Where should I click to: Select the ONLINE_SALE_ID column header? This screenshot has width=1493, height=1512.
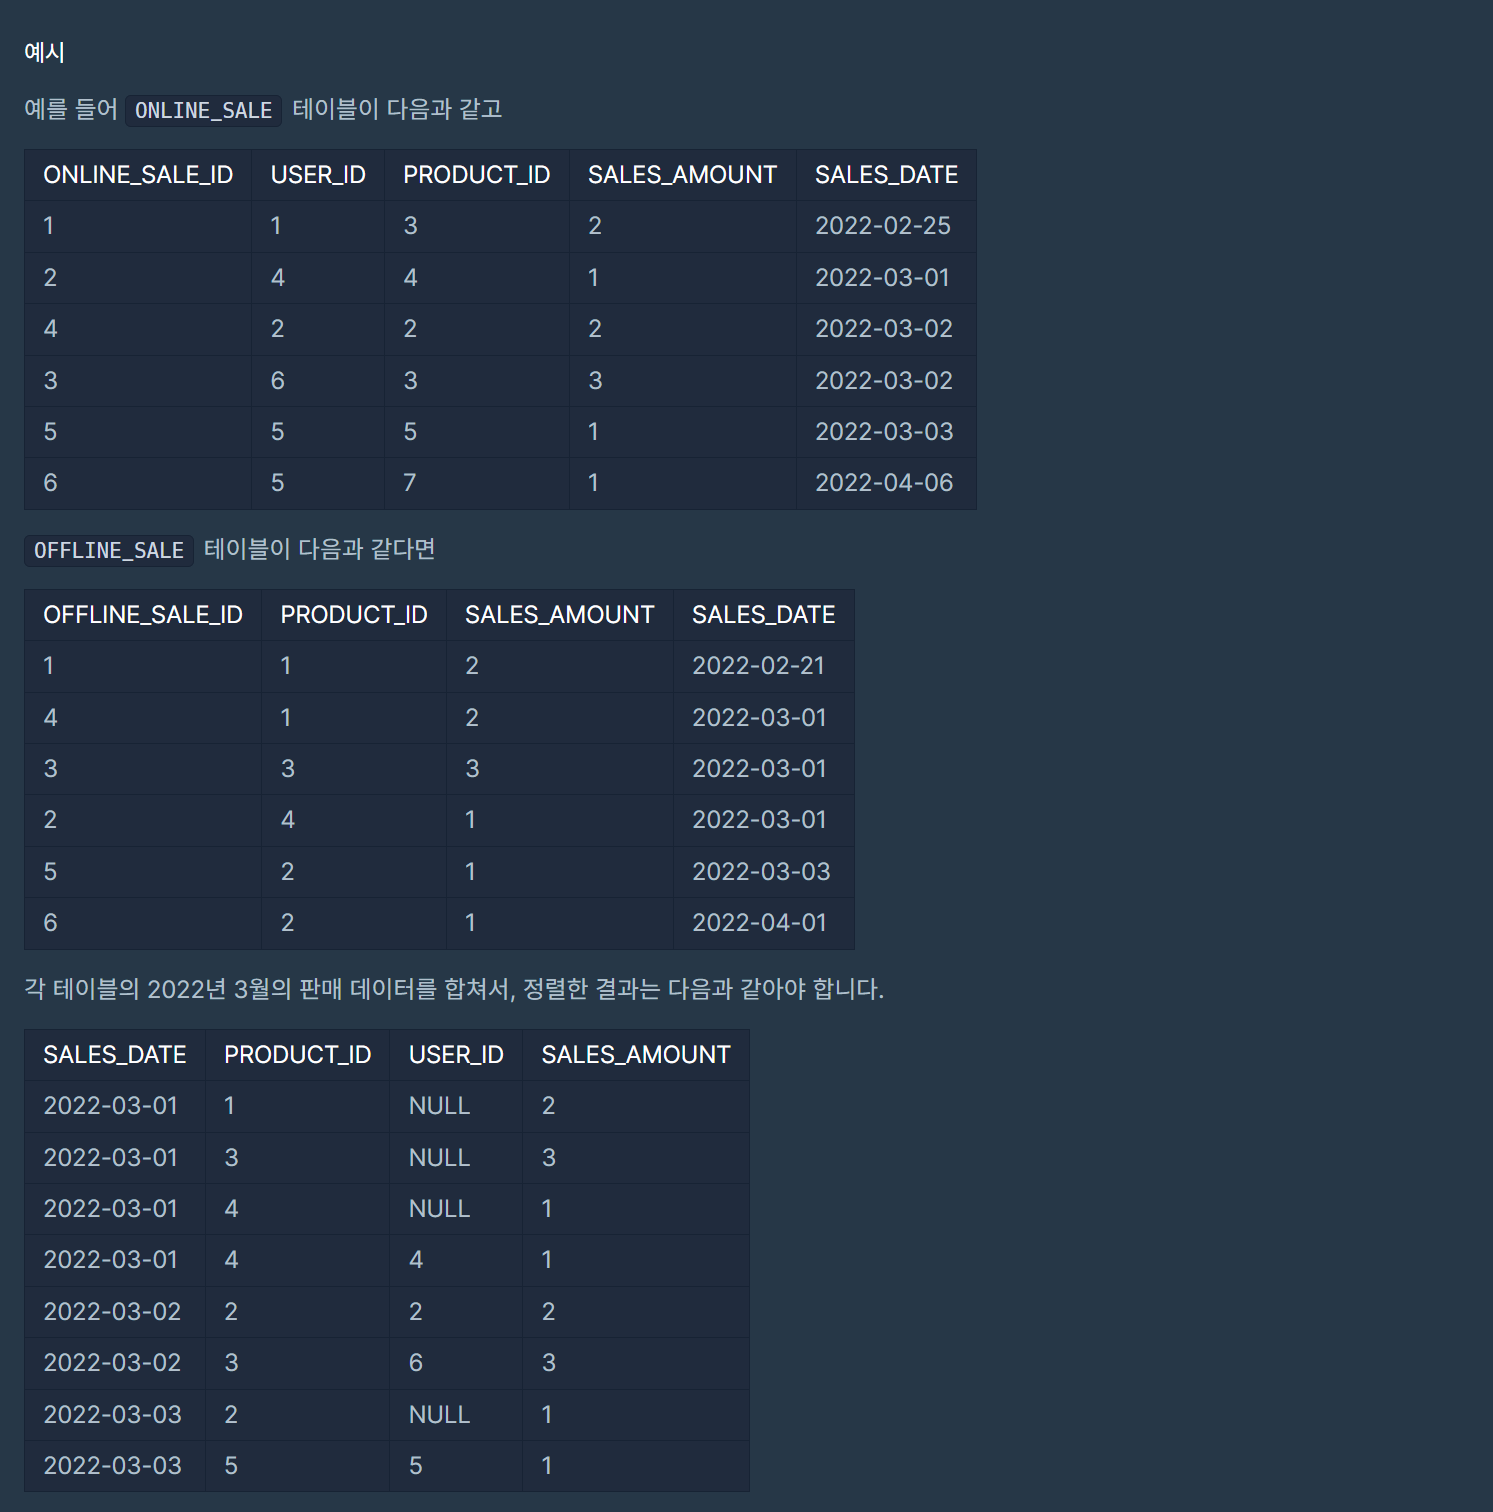pos(137,174)
